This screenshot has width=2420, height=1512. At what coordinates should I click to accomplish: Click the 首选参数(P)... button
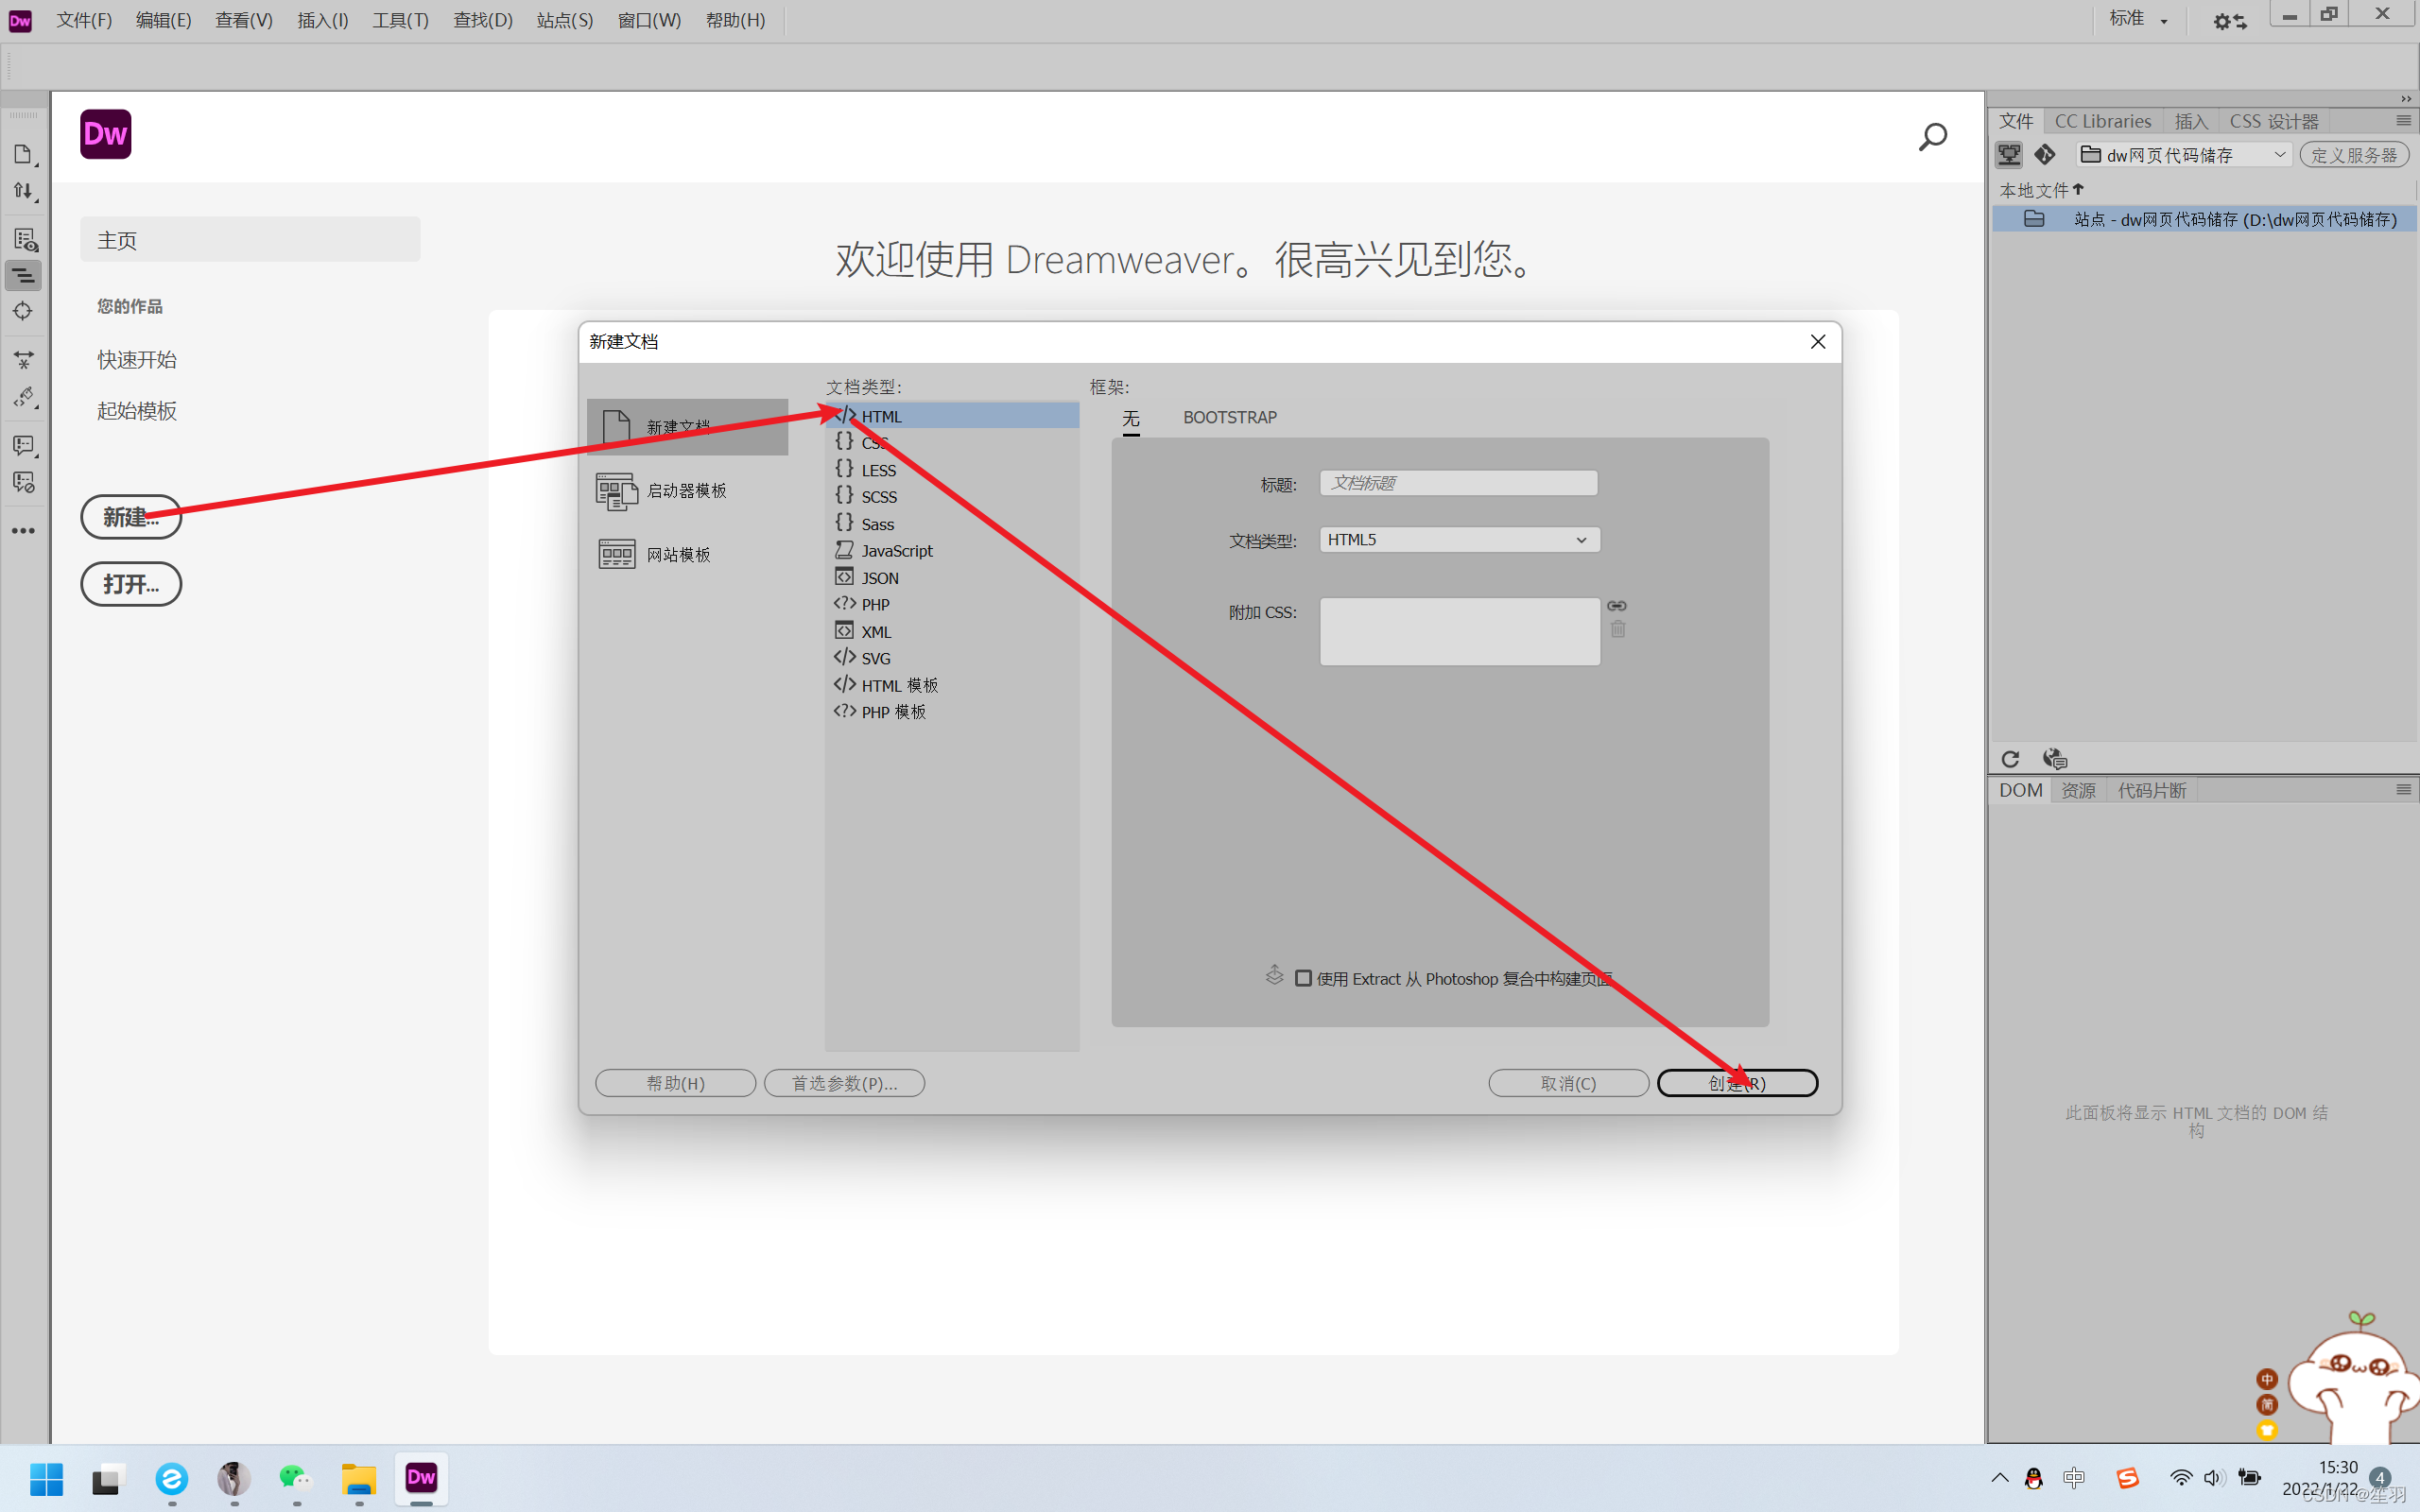pyautogui.click(x=844, y=1083)
